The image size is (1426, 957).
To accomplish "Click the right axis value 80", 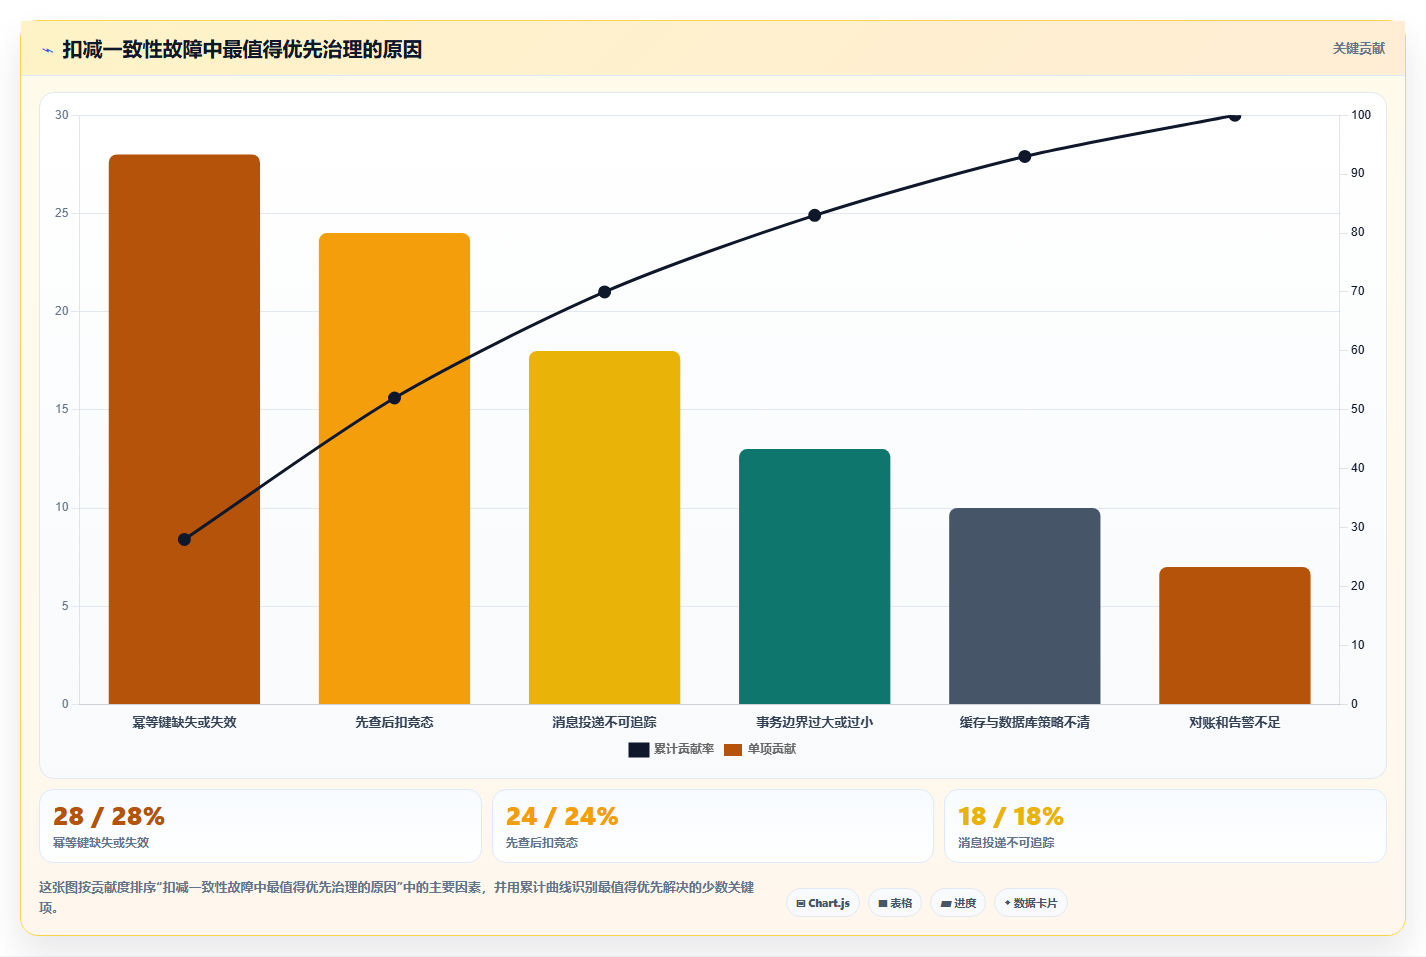I will tap(1358, 232).
